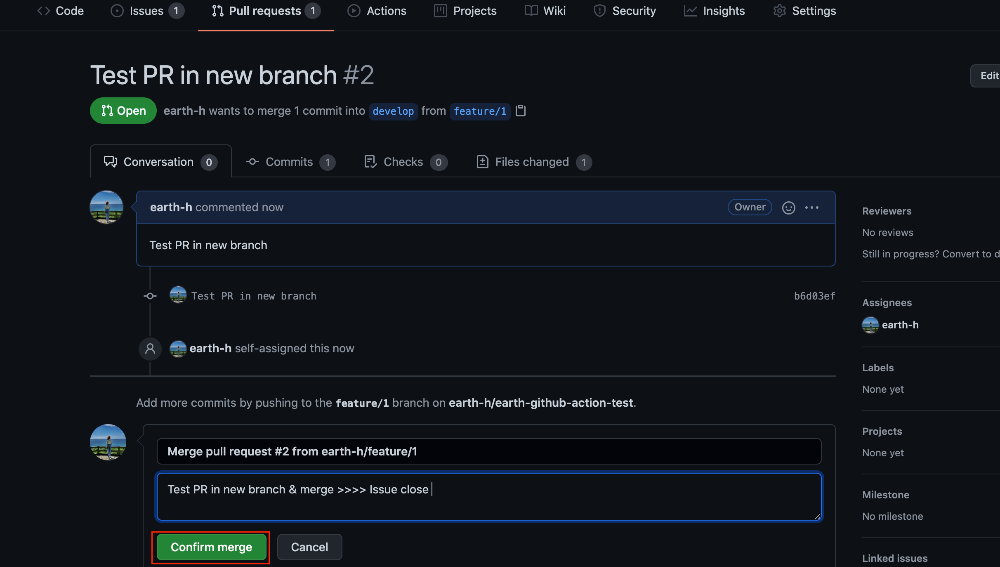Open commit hash b6d03ef

(x=814, y=296)
